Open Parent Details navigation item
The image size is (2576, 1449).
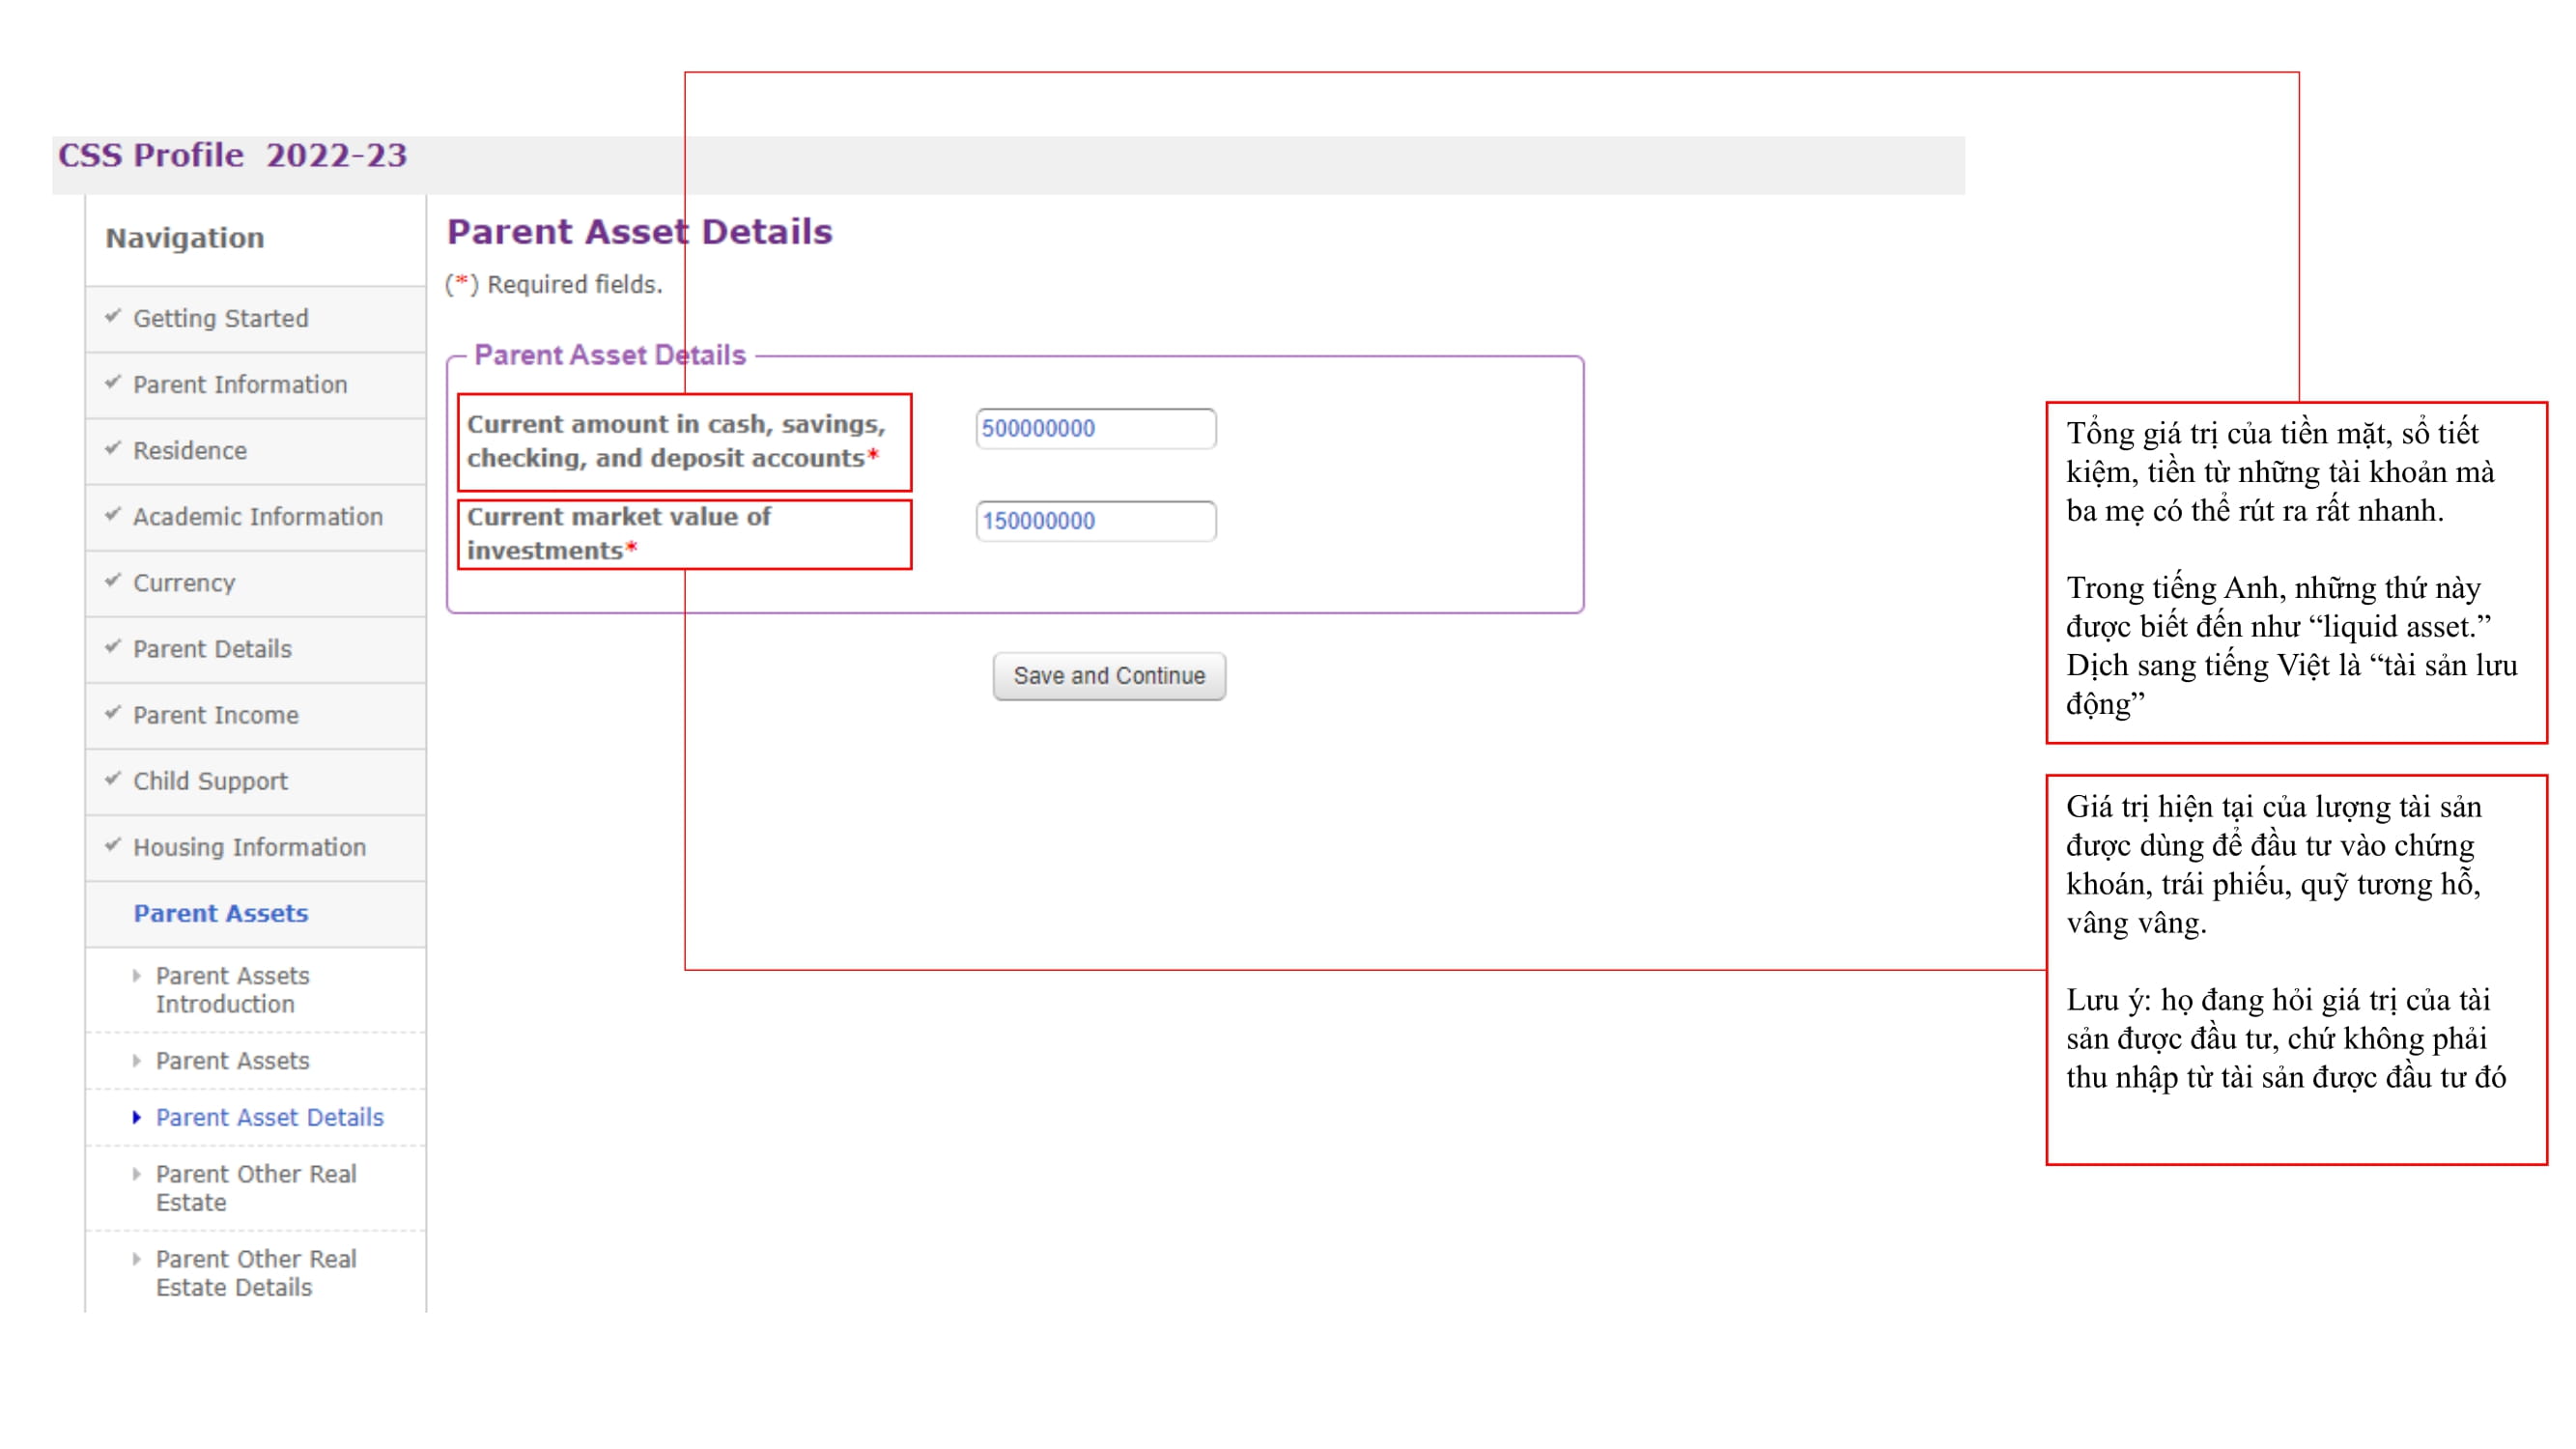(212, 649)
